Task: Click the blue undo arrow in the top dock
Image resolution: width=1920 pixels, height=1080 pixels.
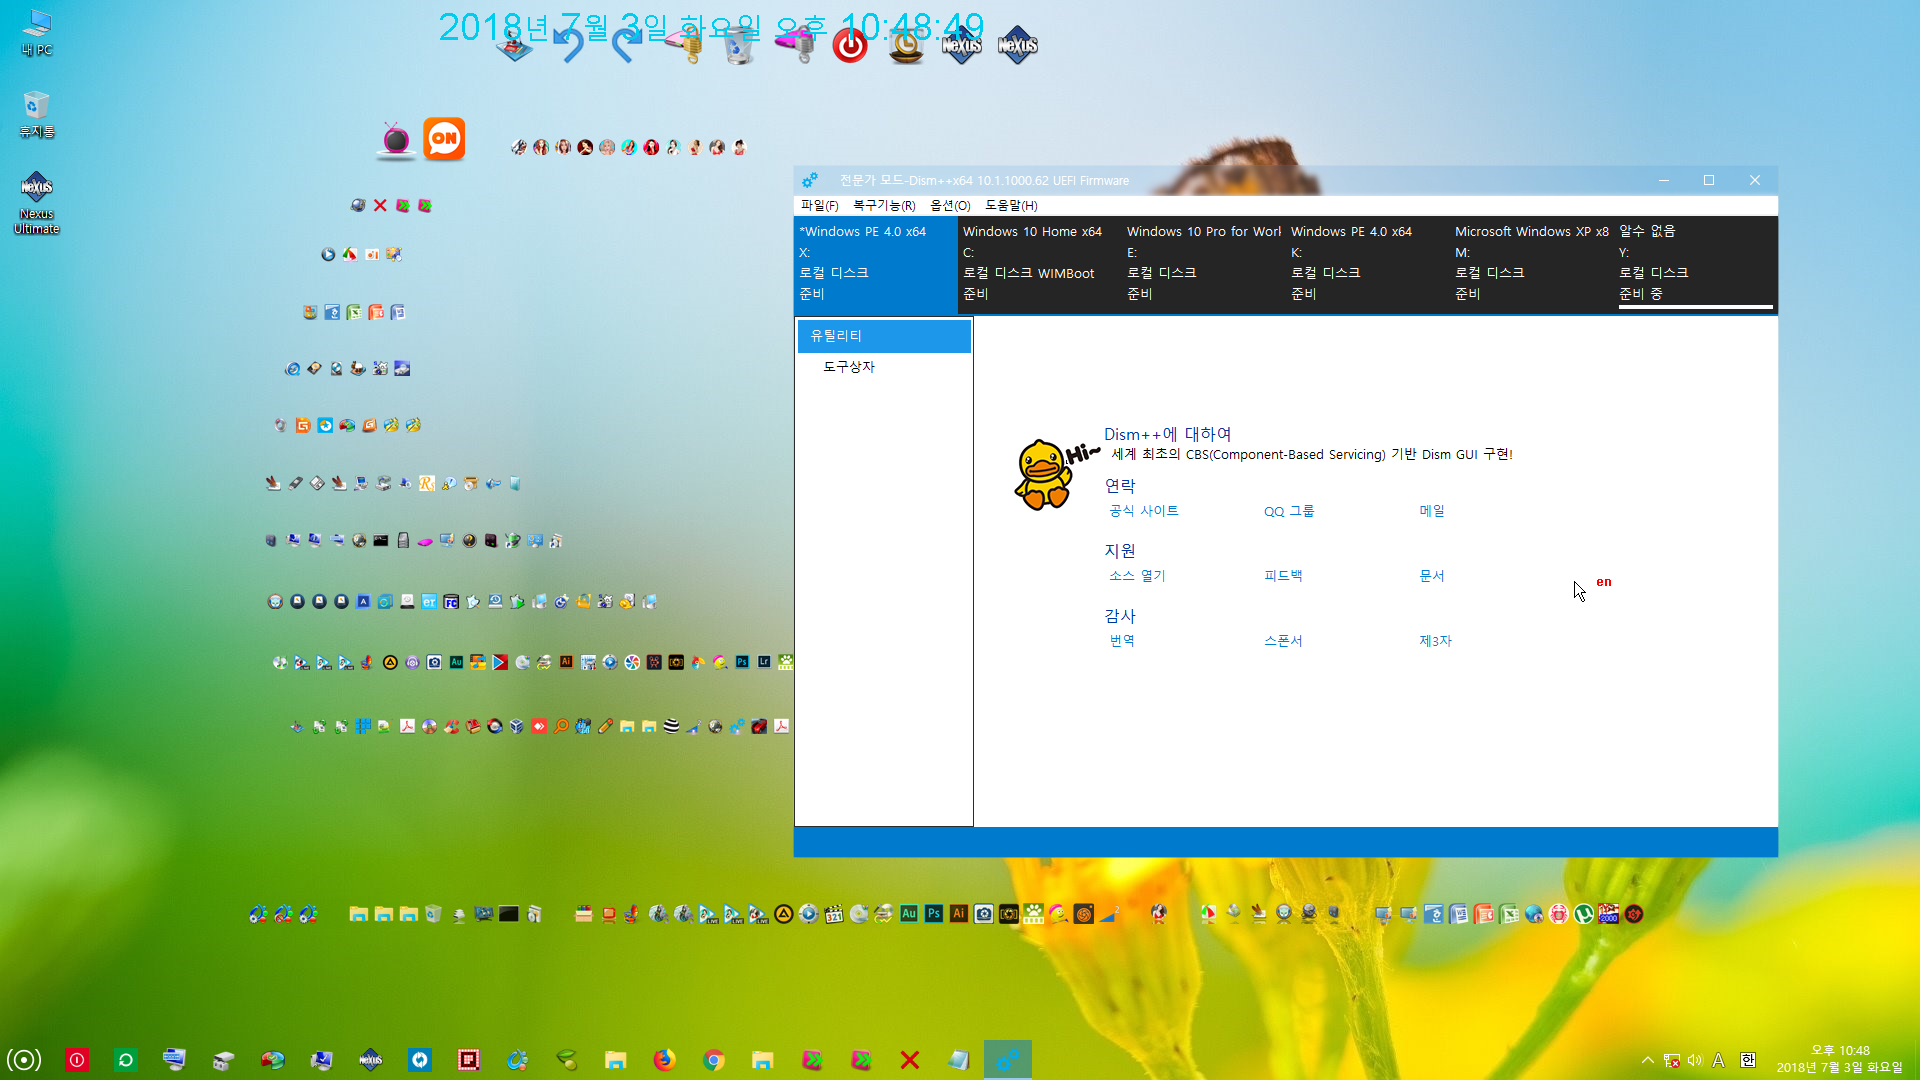Action: click(570, 46)
